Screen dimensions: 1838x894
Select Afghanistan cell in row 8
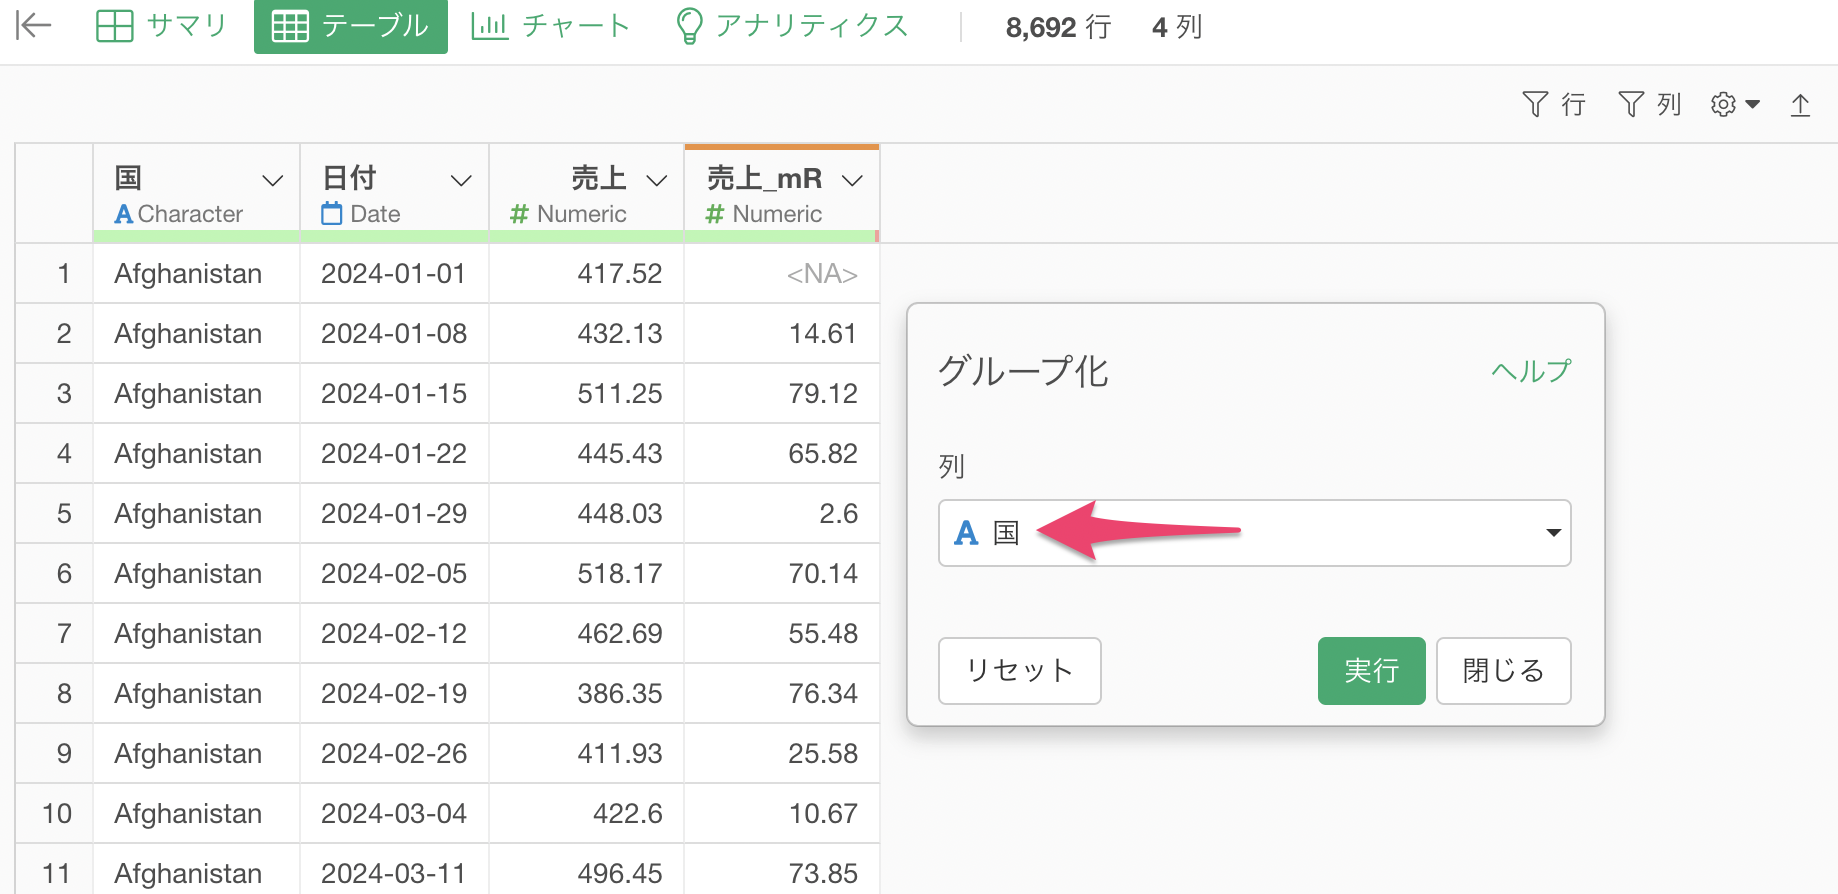tap(197, 693)
